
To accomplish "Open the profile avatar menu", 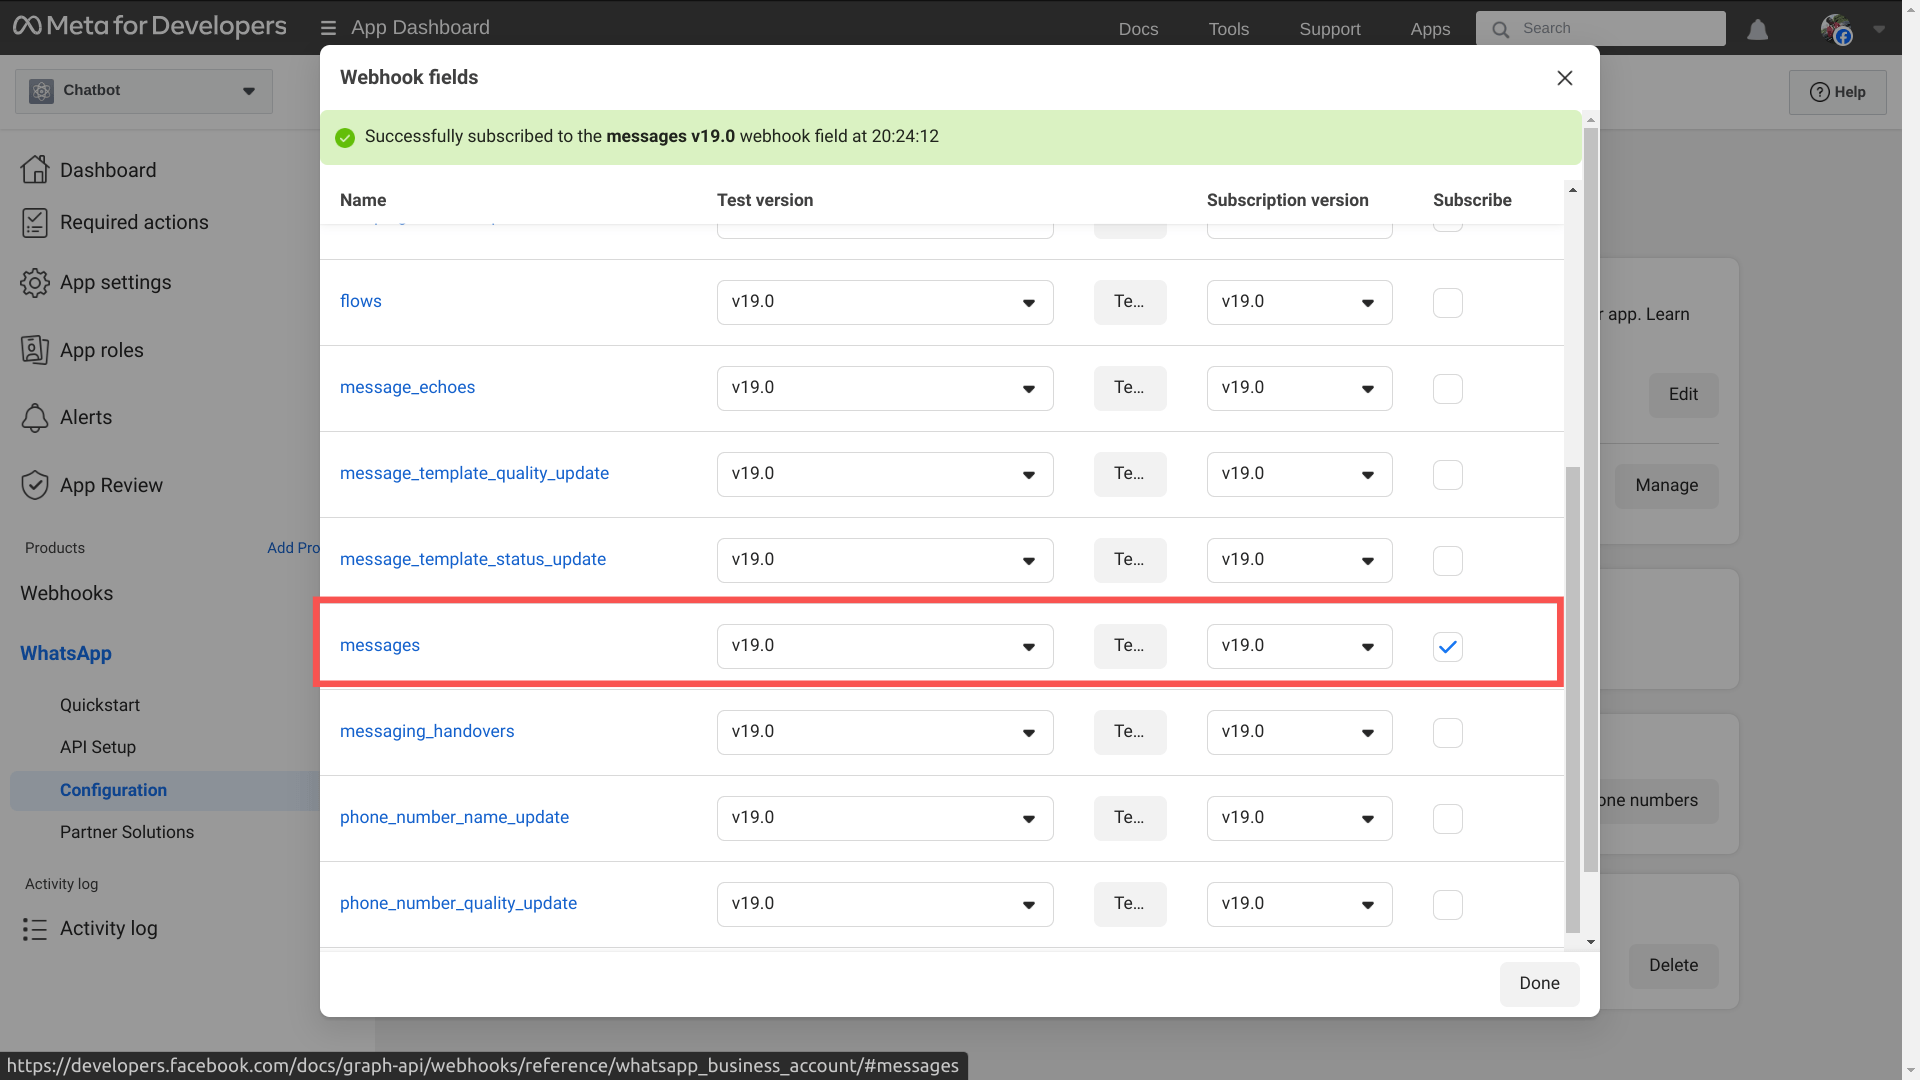I will (1837, 29).
